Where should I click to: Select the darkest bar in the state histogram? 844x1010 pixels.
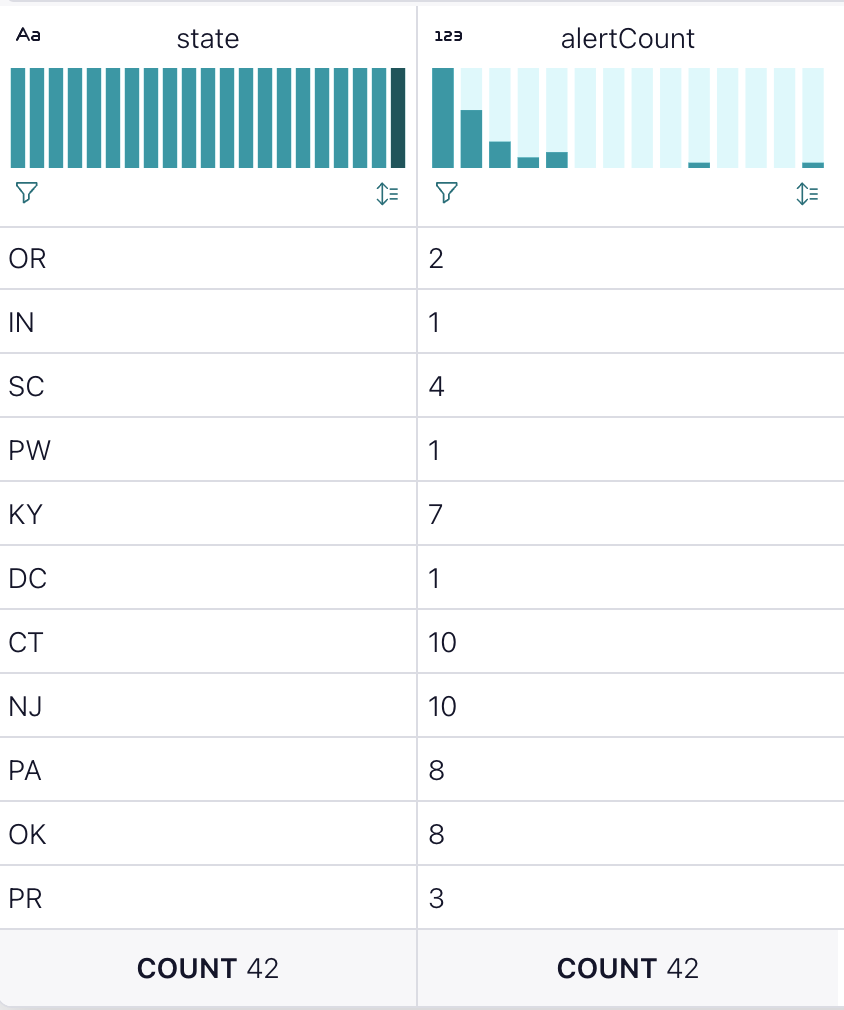[x=400, y=115]
